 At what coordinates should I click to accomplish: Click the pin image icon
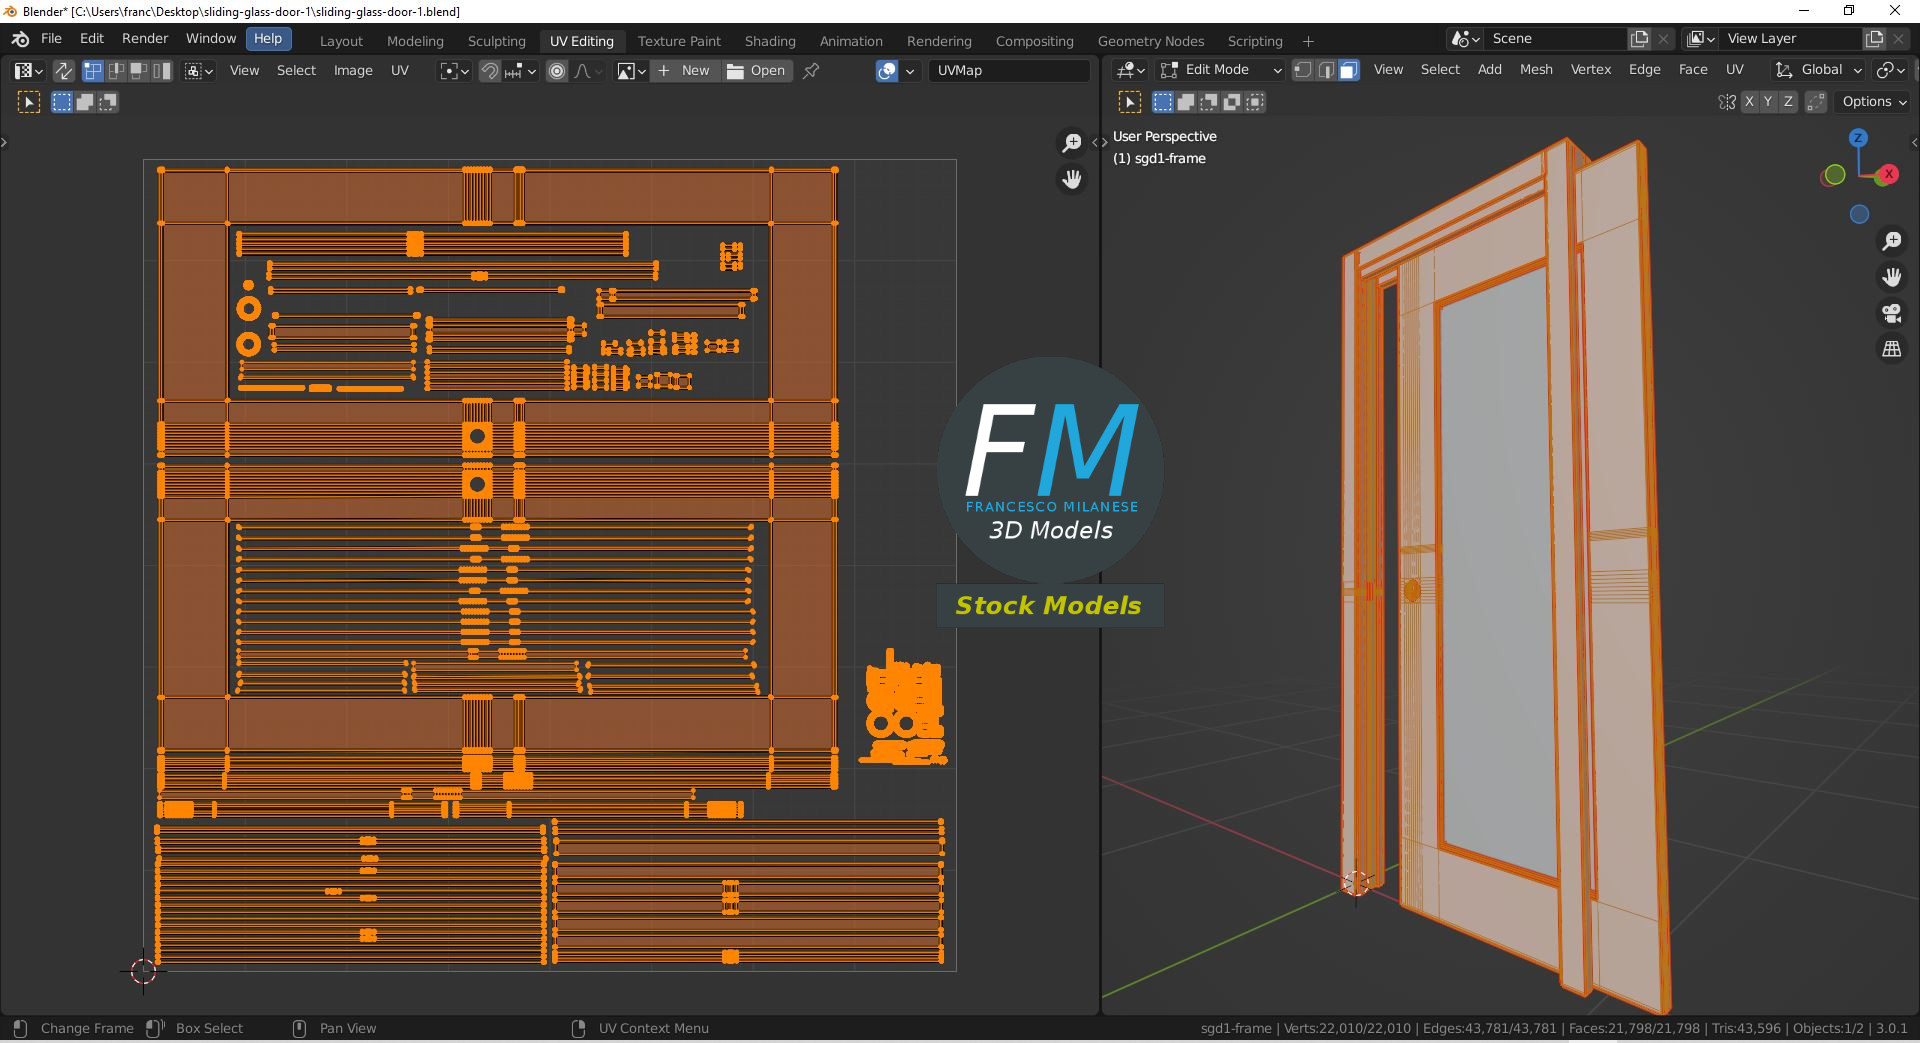pyautogui.click(x=811, y=71)
